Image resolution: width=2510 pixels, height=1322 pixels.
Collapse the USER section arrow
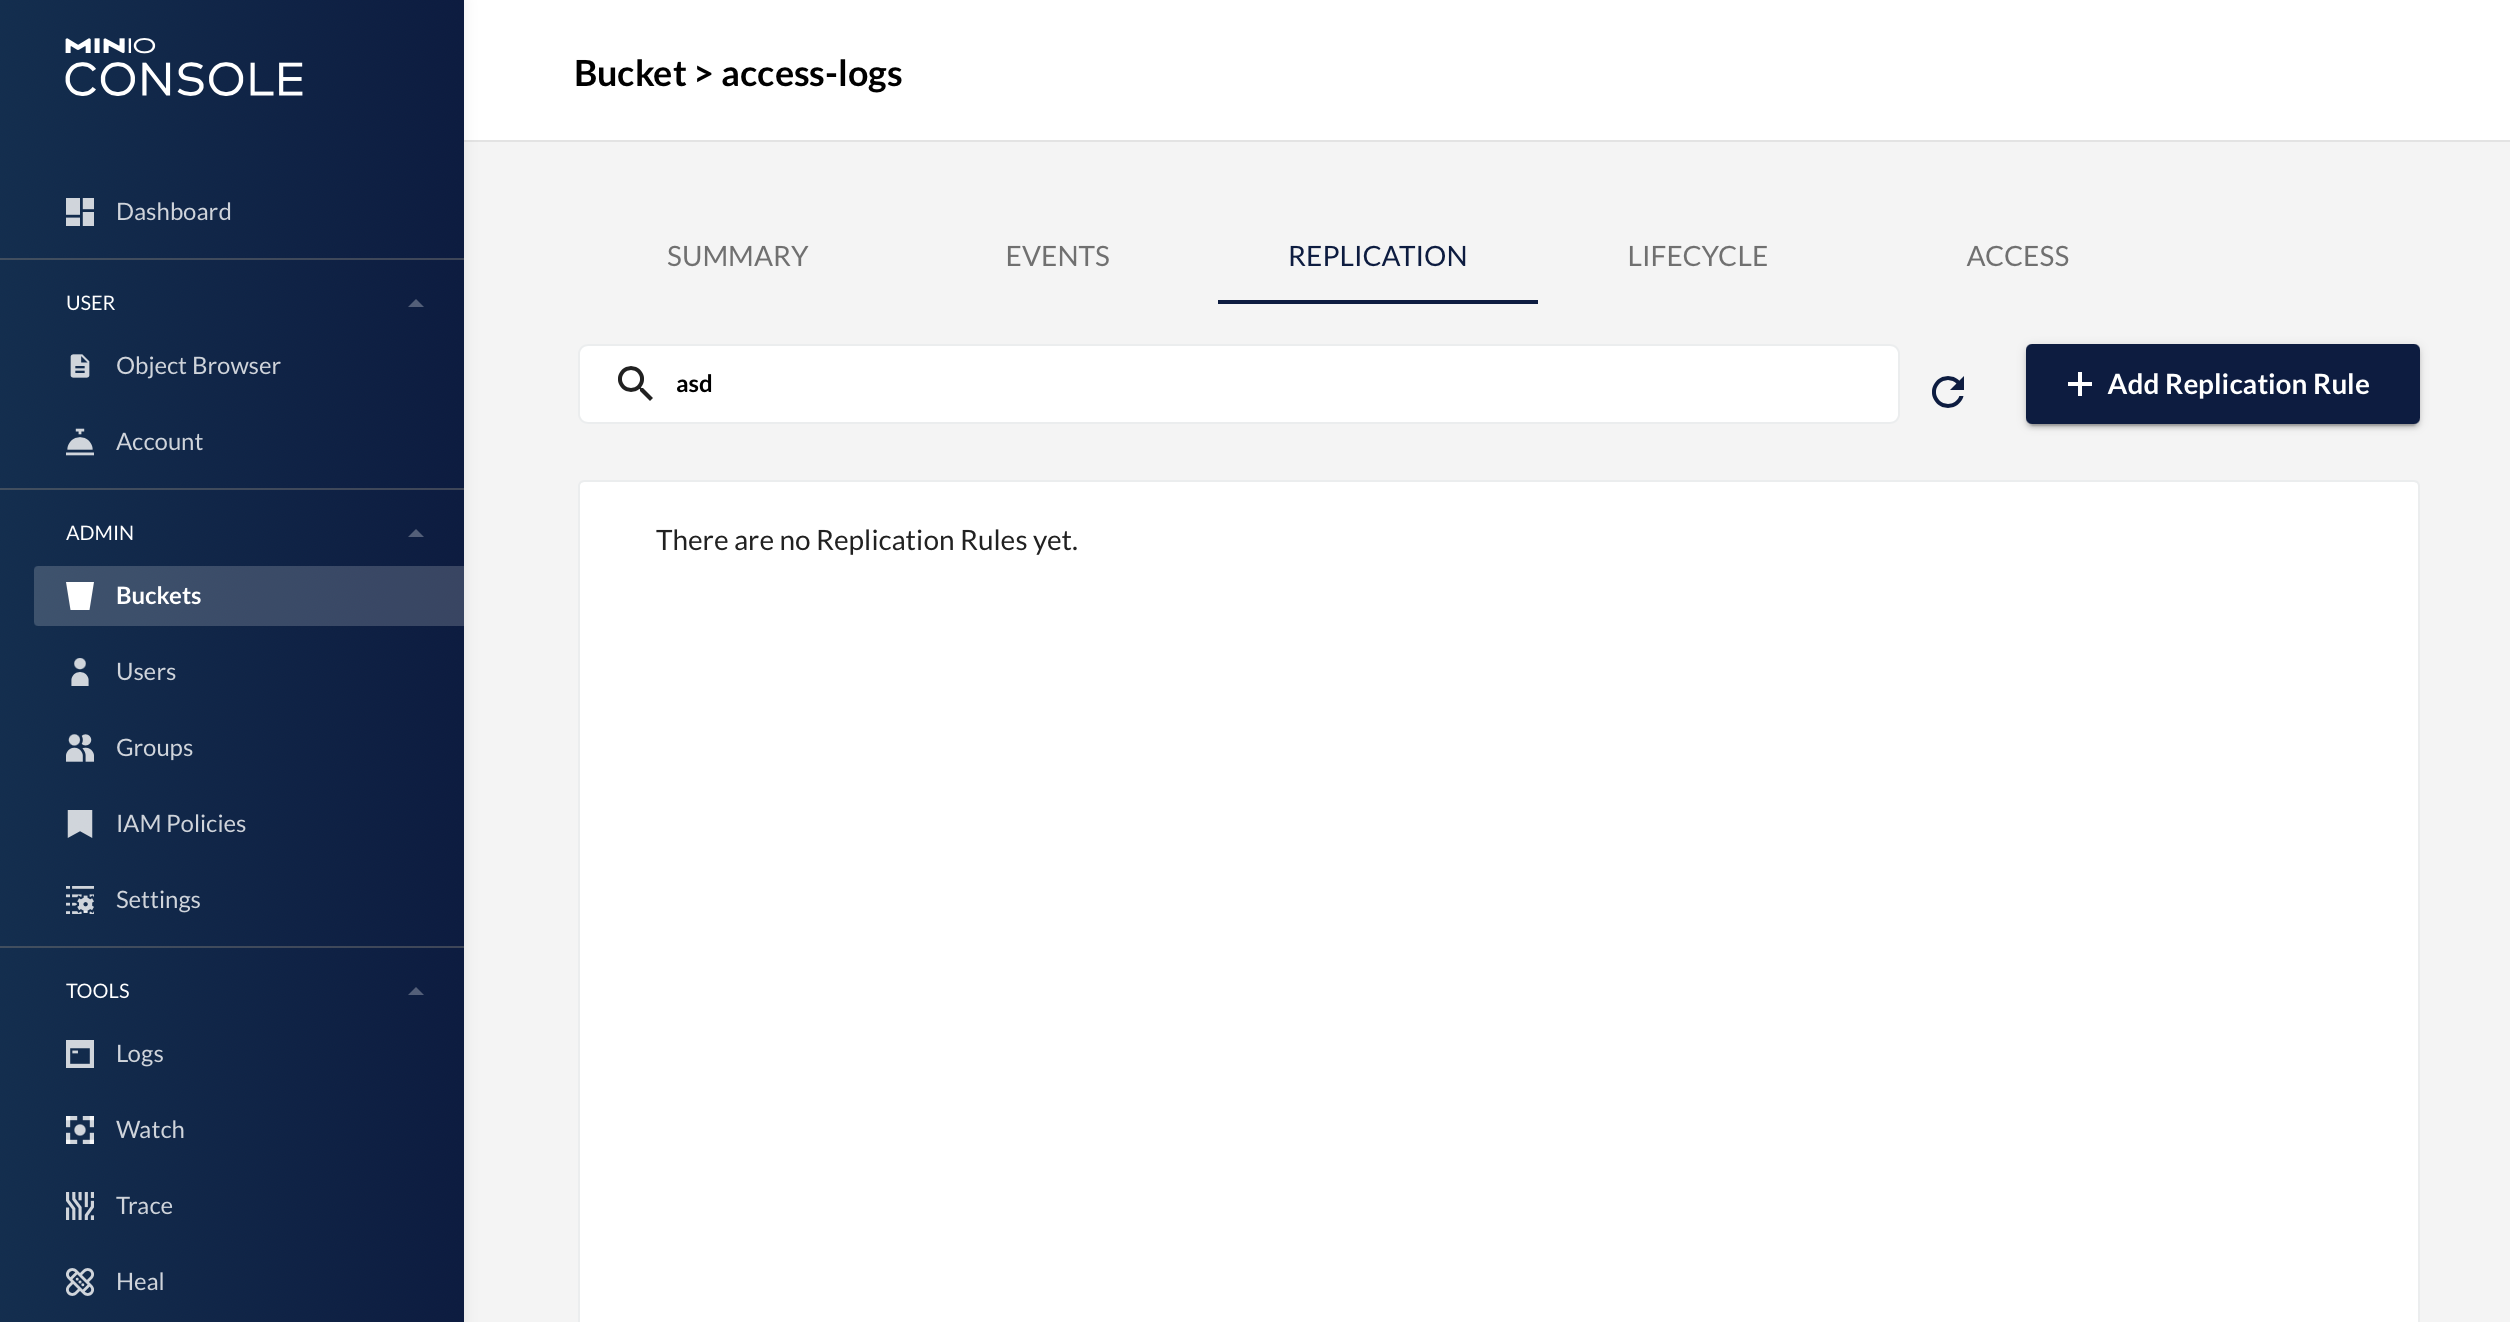point(416,303)
